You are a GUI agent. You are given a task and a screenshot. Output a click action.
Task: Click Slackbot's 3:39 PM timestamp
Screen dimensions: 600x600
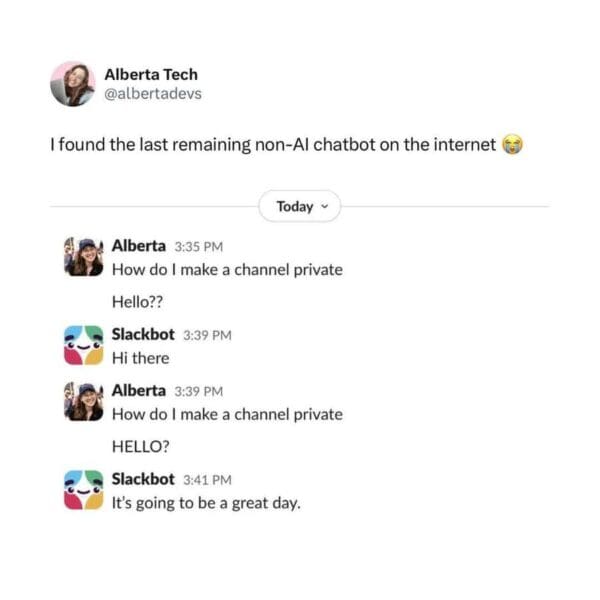pos(207,335)
